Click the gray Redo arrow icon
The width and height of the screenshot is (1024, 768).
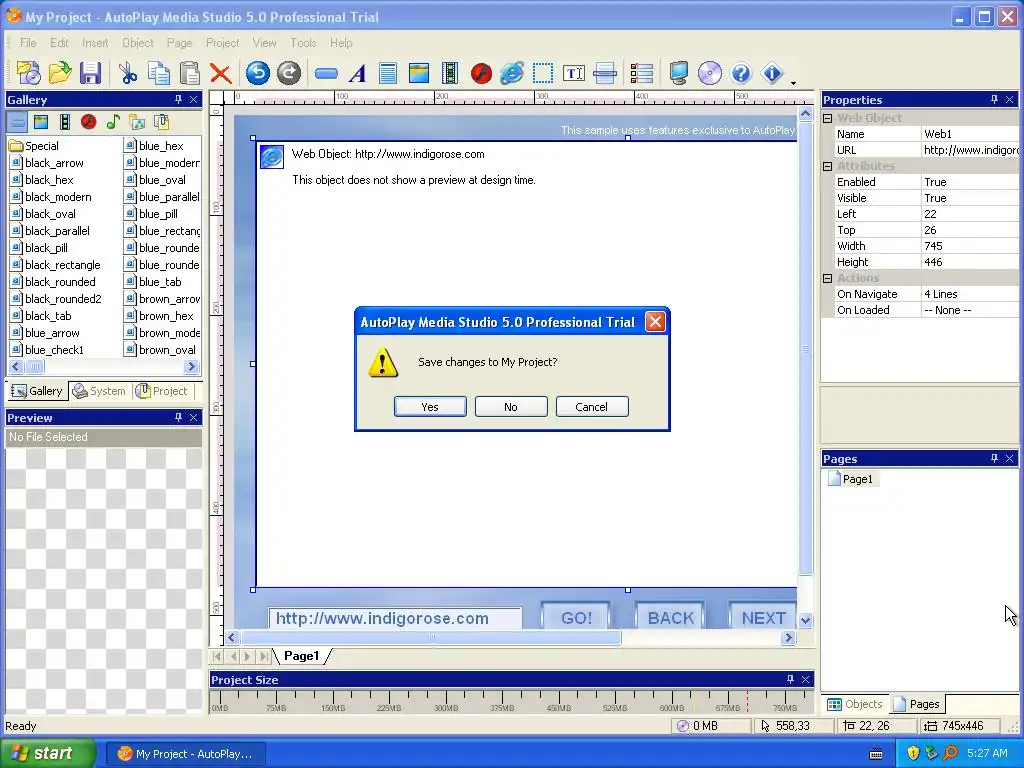[289, 73]
